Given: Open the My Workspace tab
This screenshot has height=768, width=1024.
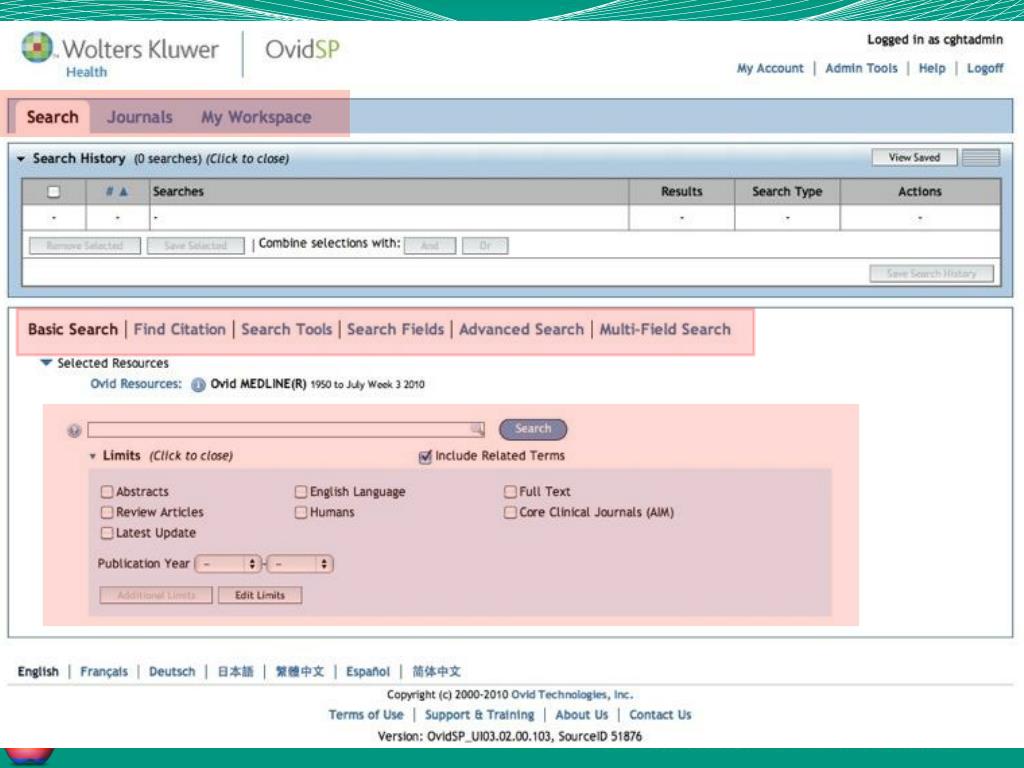Looking at the screenshot, I should point(256,118).
